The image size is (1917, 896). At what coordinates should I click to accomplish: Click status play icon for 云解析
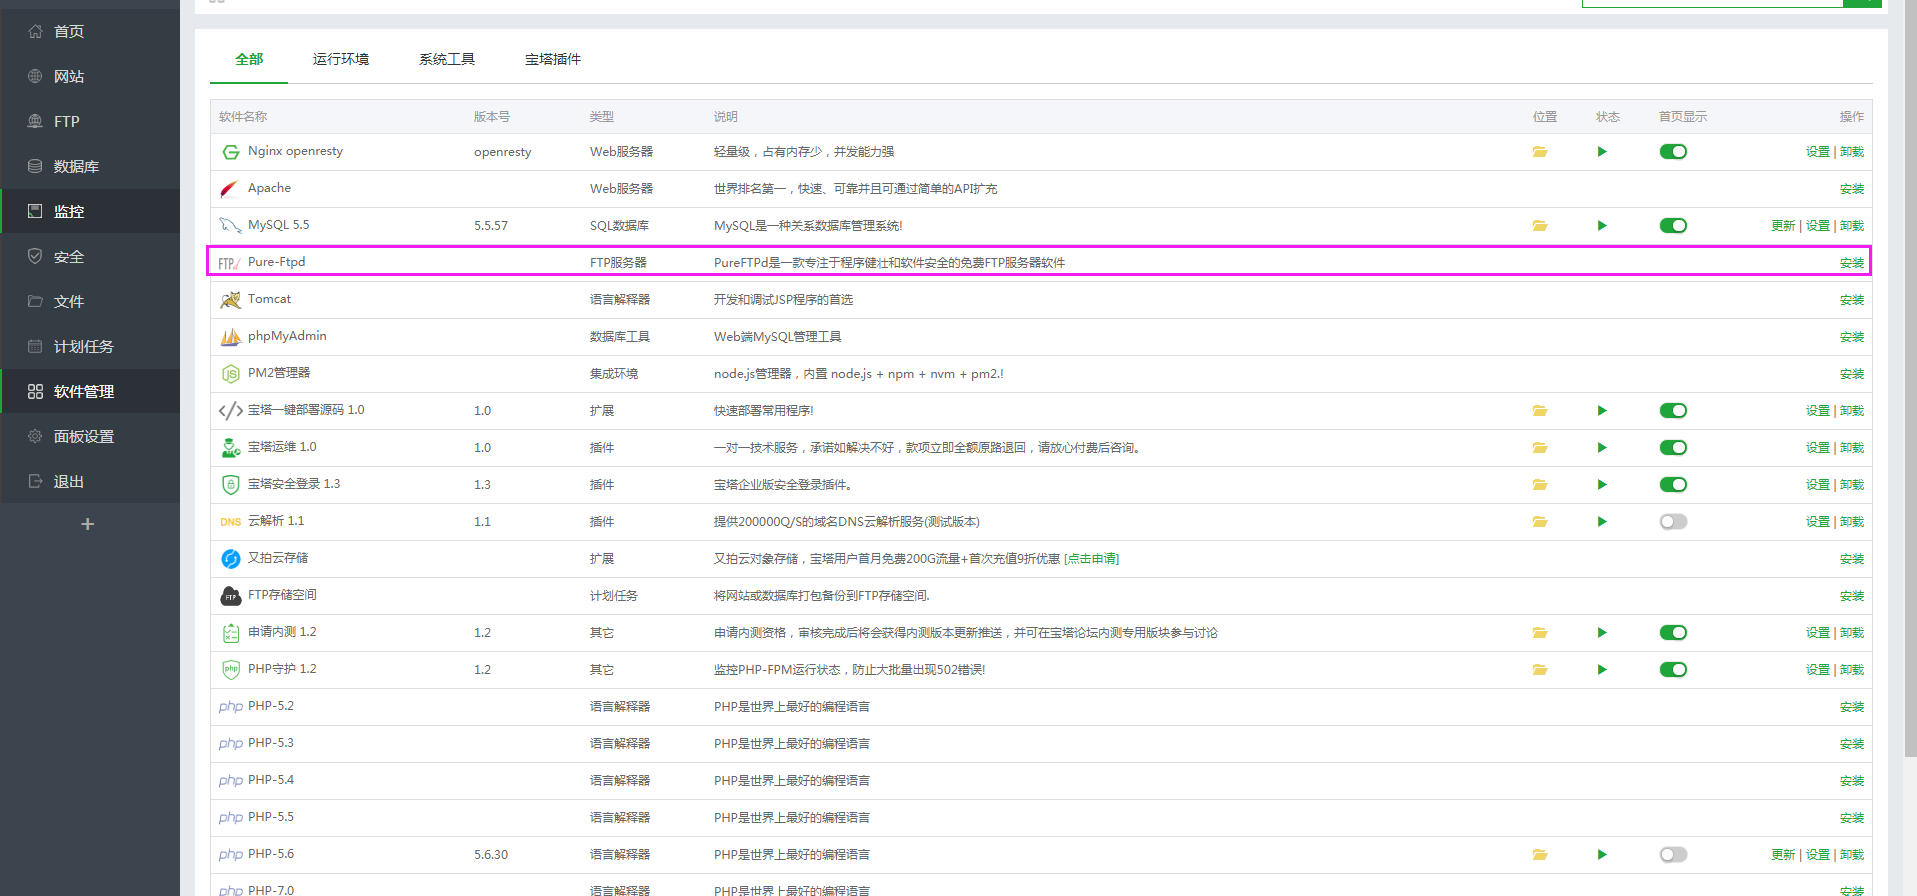click(1602, 522)
